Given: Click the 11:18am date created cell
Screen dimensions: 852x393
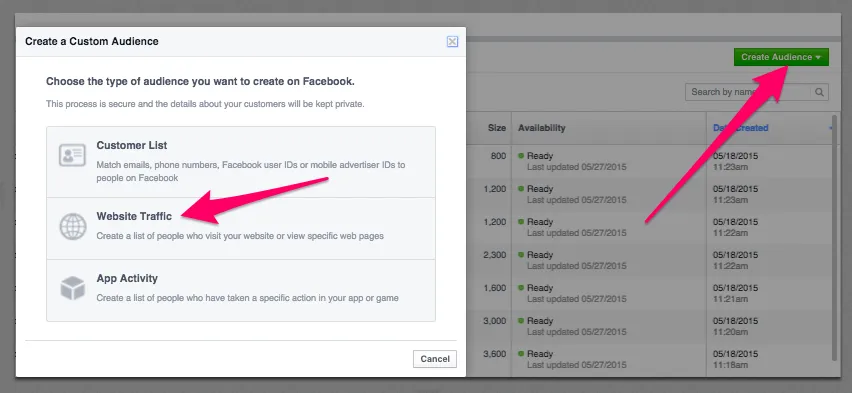Looking at the screenshot, I should coord(735,359).
